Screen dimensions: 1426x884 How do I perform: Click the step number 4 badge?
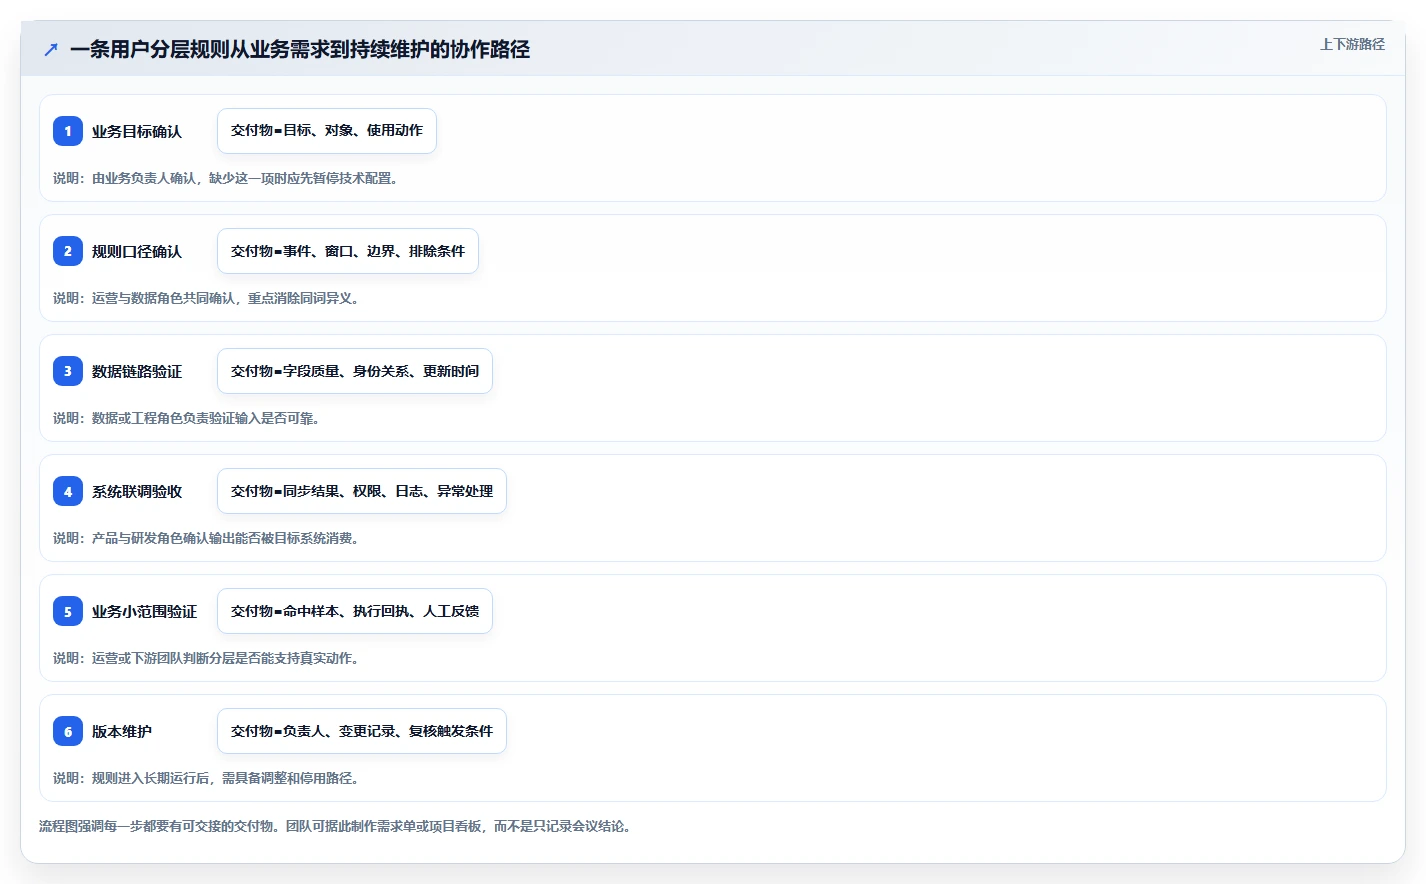(68, 491)
